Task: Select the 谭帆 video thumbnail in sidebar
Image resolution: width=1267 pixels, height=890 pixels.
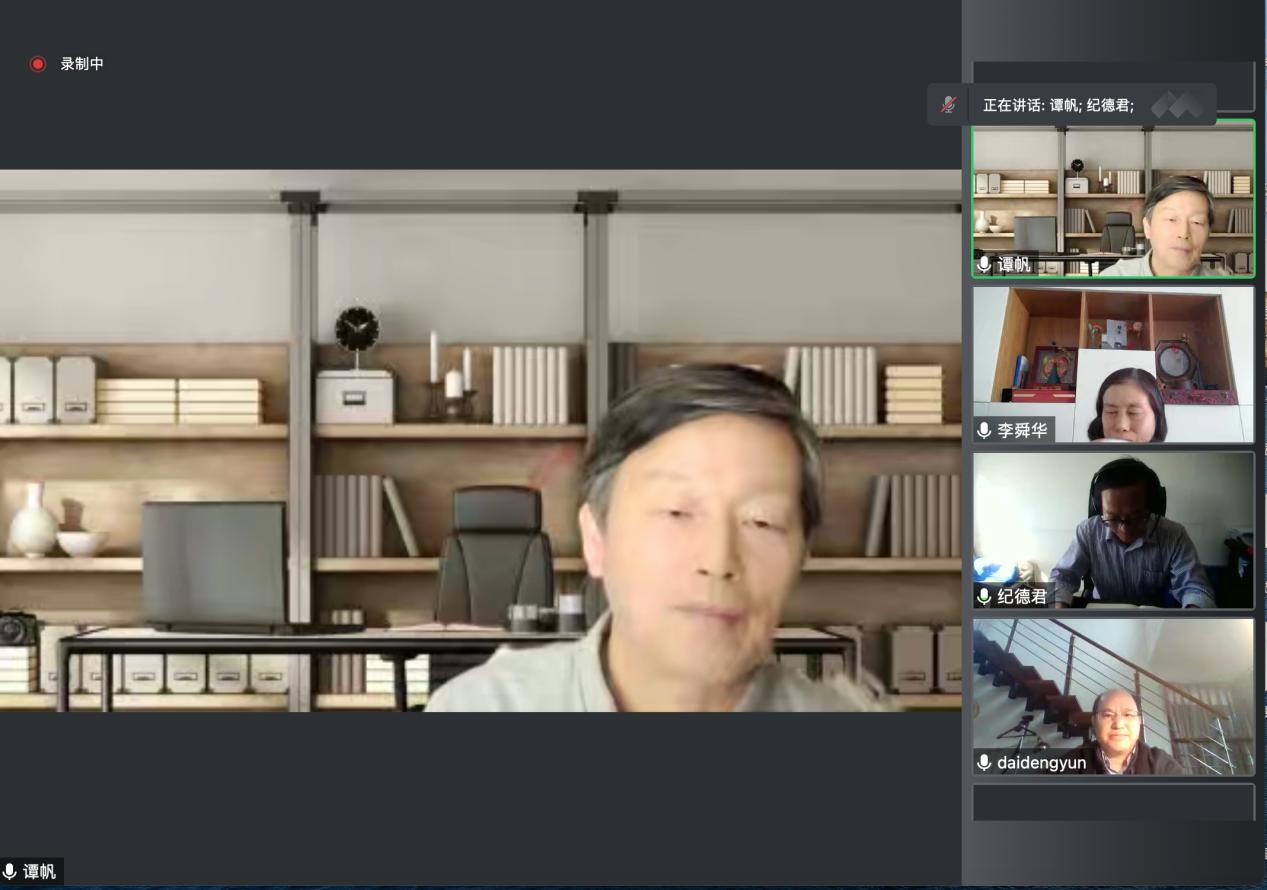Action: [1113, 198]
